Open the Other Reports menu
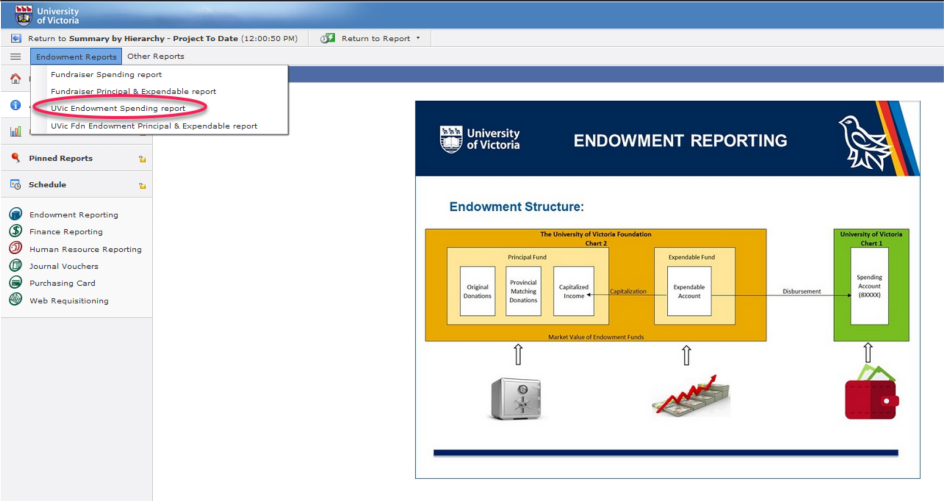The width and height of the screenshot is (944, 501). (156, 56)
